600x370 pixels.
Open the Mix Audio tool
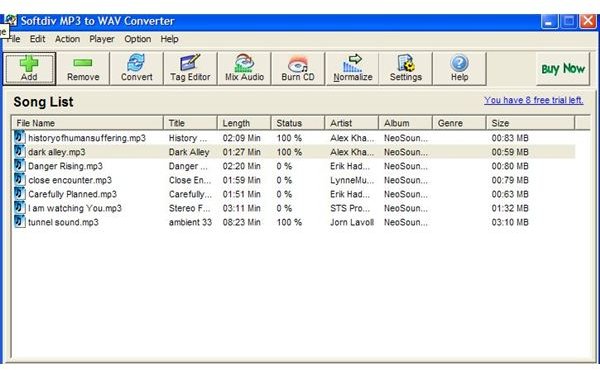[x=244, y=69]
